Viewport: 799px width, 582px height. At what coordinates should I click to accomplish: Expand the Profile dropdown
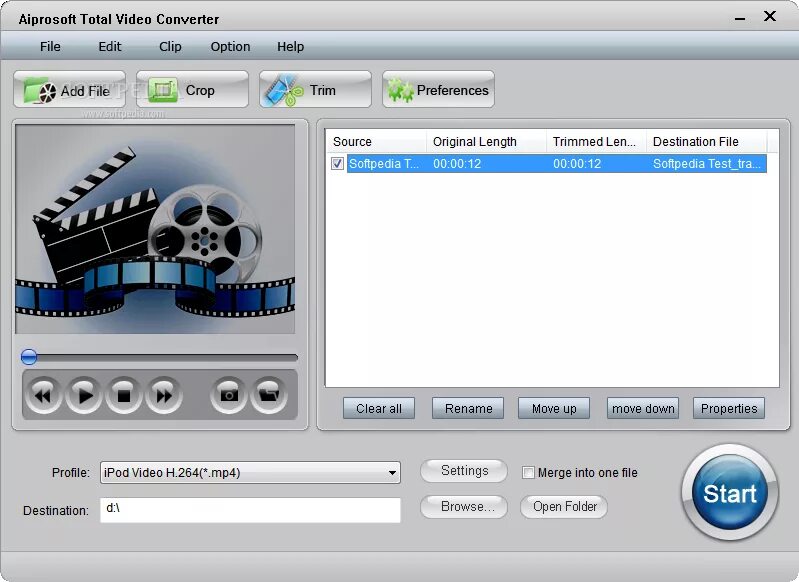392,472
